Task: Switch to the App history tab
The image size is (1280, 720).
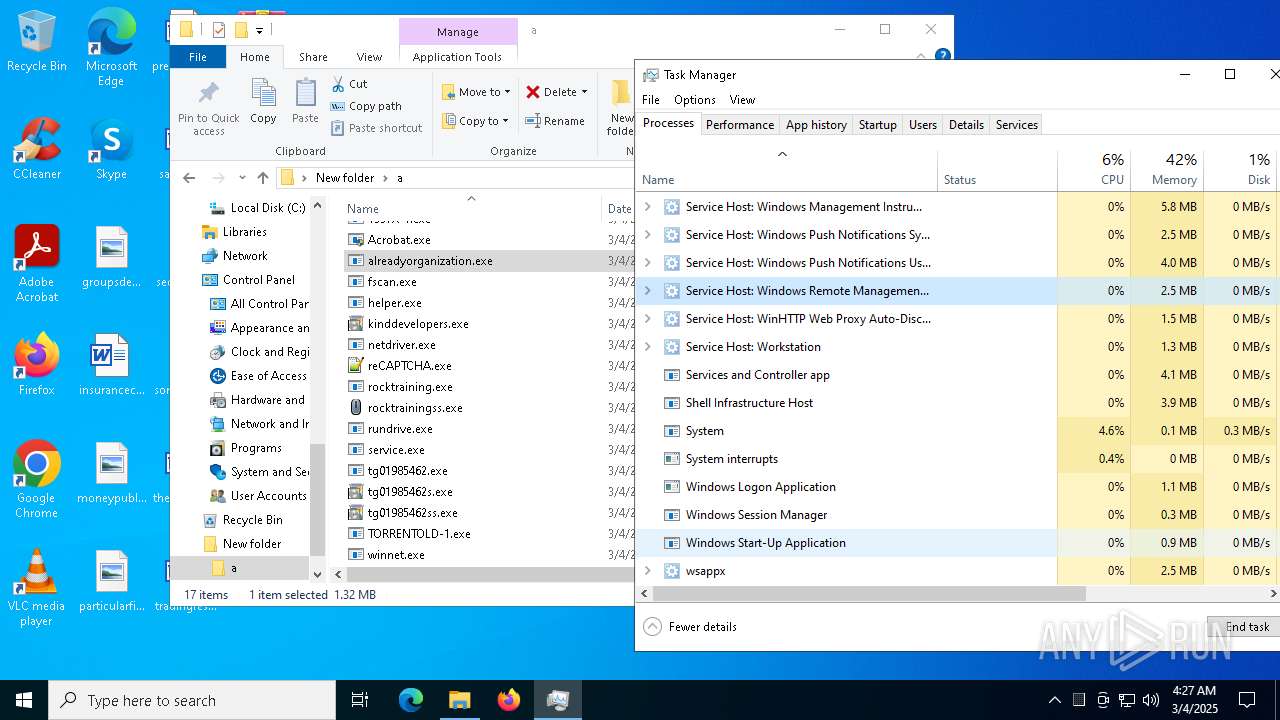Action: [x=816, y=125]
